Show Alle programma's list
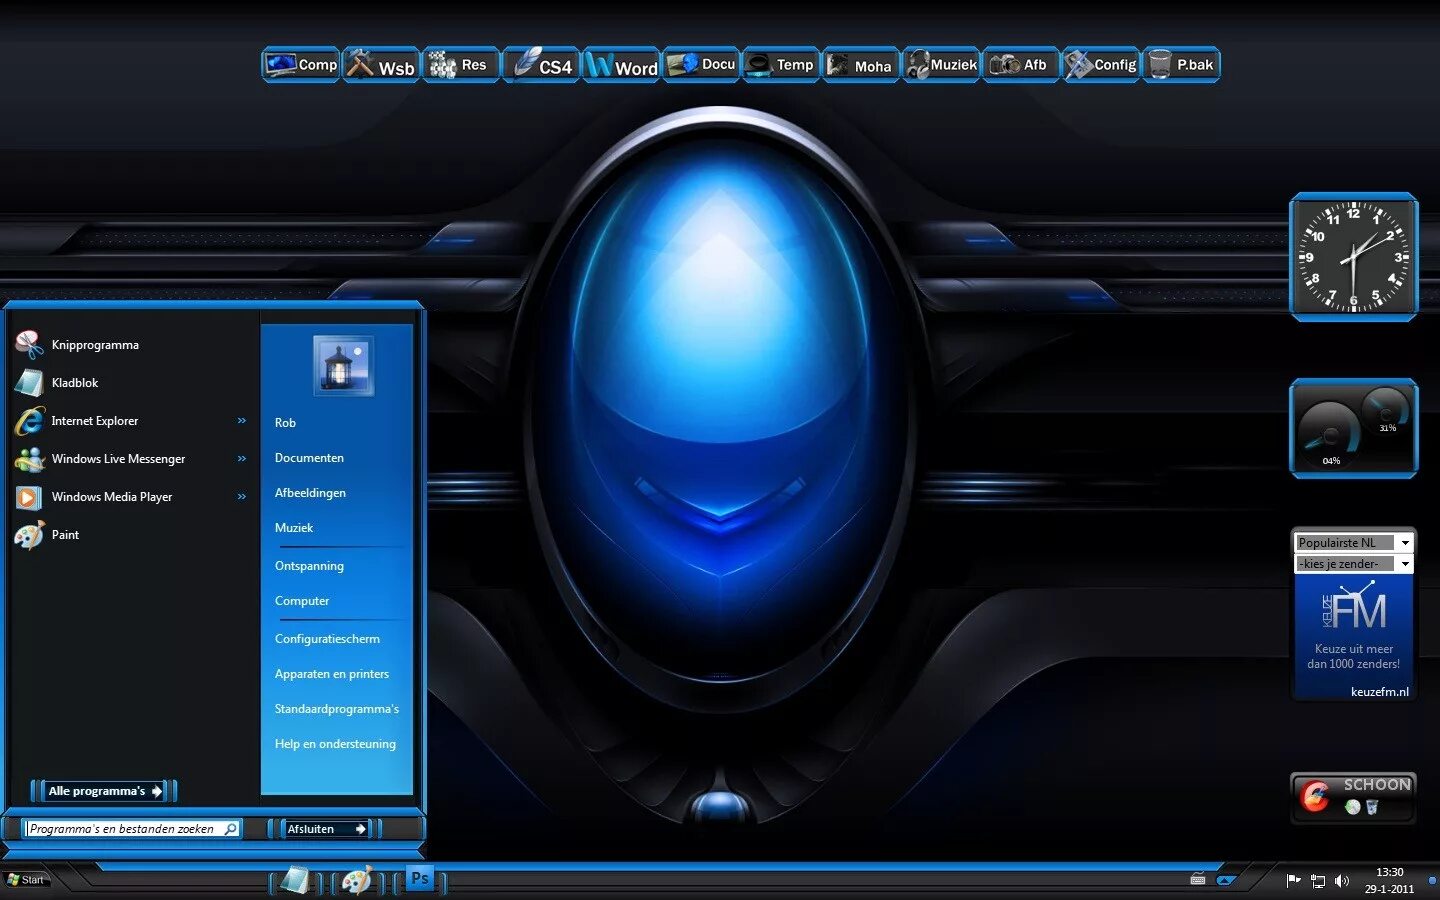This screenshot has height=900, width=1440. point(104,791)
